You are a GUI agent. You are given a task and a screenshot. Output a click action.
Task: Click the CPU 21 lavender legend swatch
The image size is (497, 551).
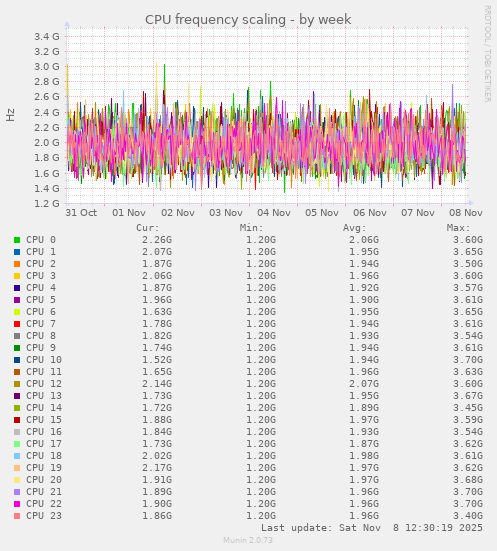pos(17,492)
